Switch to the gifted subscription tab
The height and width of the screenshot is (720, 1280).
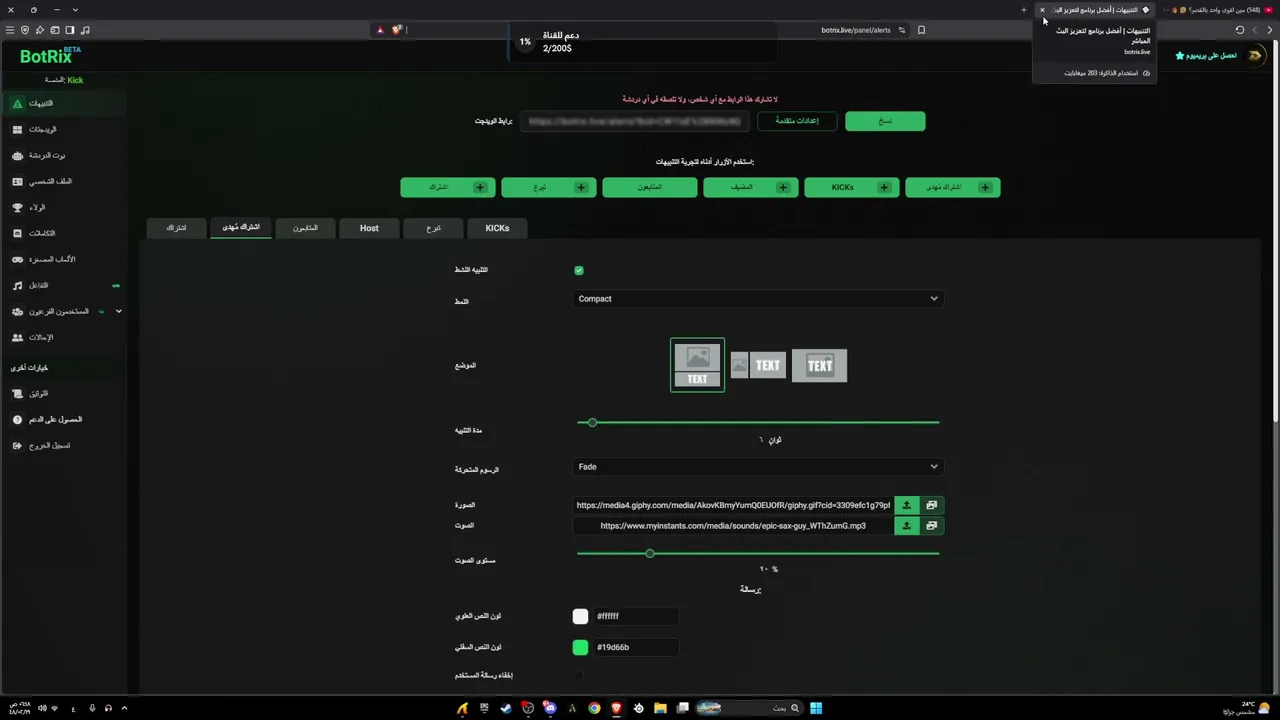click(241, 228)
